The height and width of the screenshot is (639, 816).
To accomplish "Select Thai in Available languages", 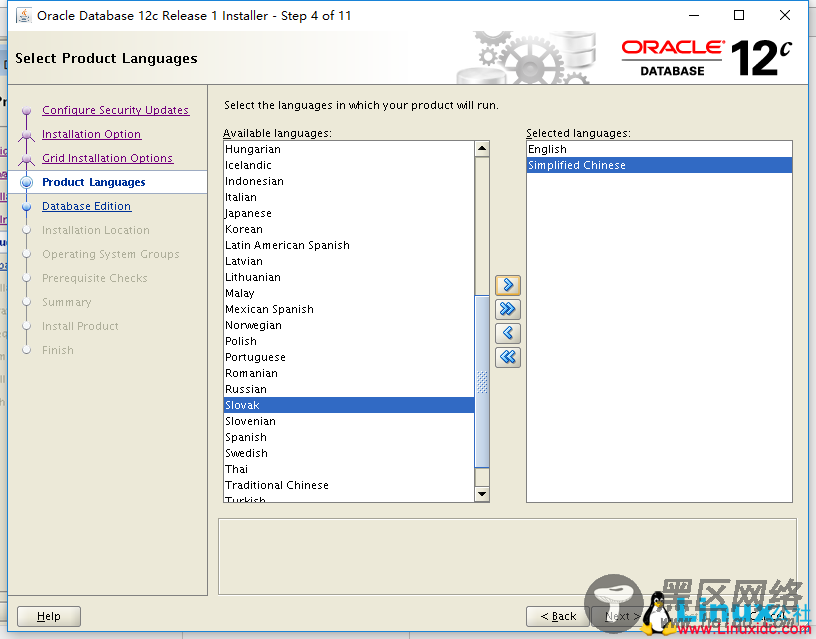I will [x=349, y=469].
